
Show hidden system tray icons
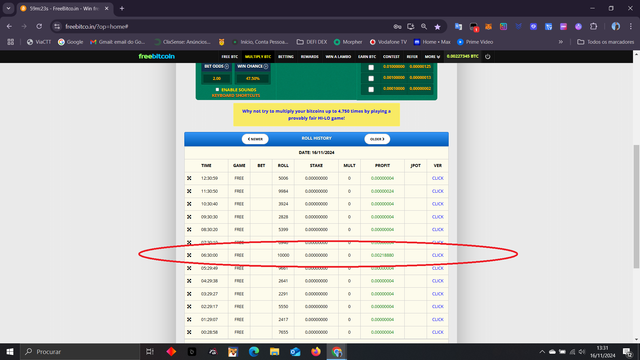click(542, 352)
